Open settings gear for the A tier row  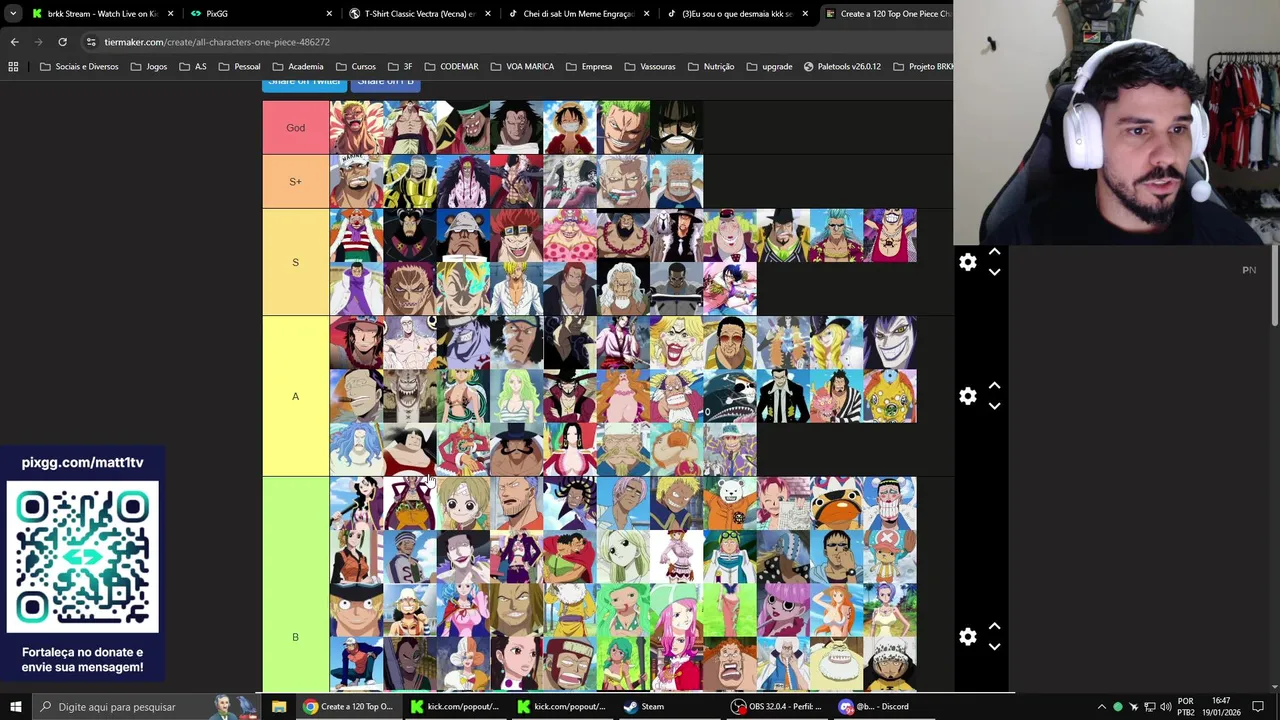967,396
